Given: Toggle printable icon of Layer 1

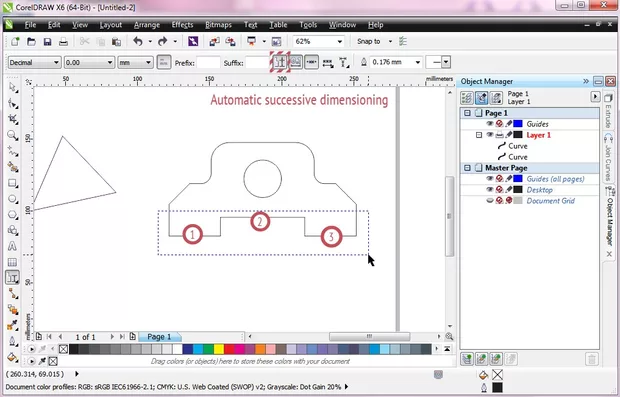Looking at the screenshot, I should coord(499,135).
